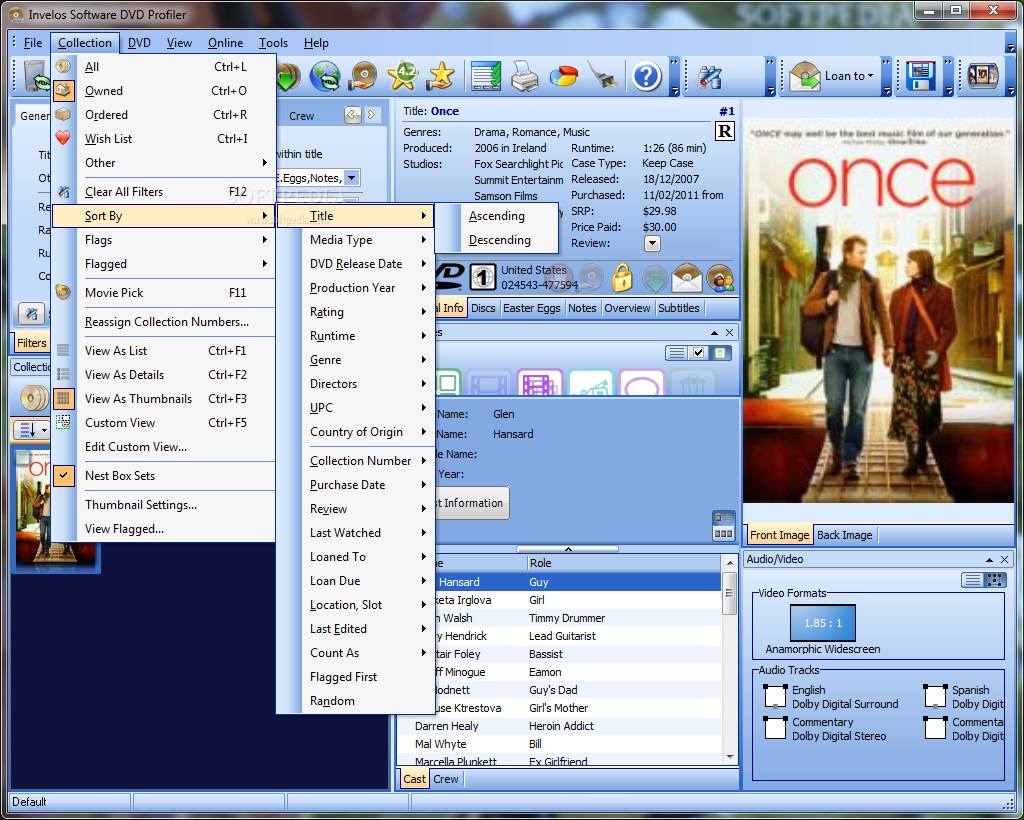Click the cast list scroll up arrow

[x=729, y=563]
